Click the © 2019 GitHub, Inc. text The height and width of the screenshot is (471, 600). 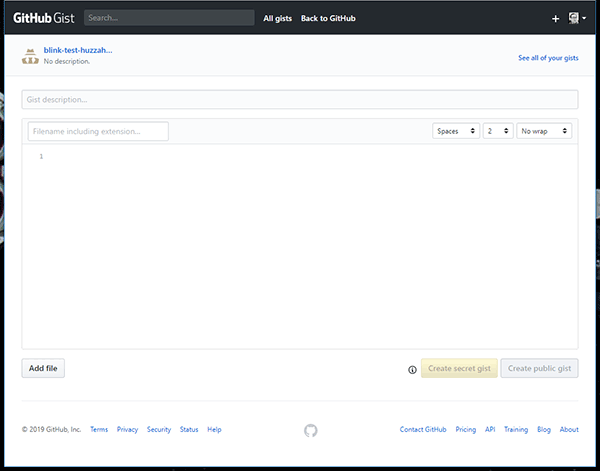(51, 429)
